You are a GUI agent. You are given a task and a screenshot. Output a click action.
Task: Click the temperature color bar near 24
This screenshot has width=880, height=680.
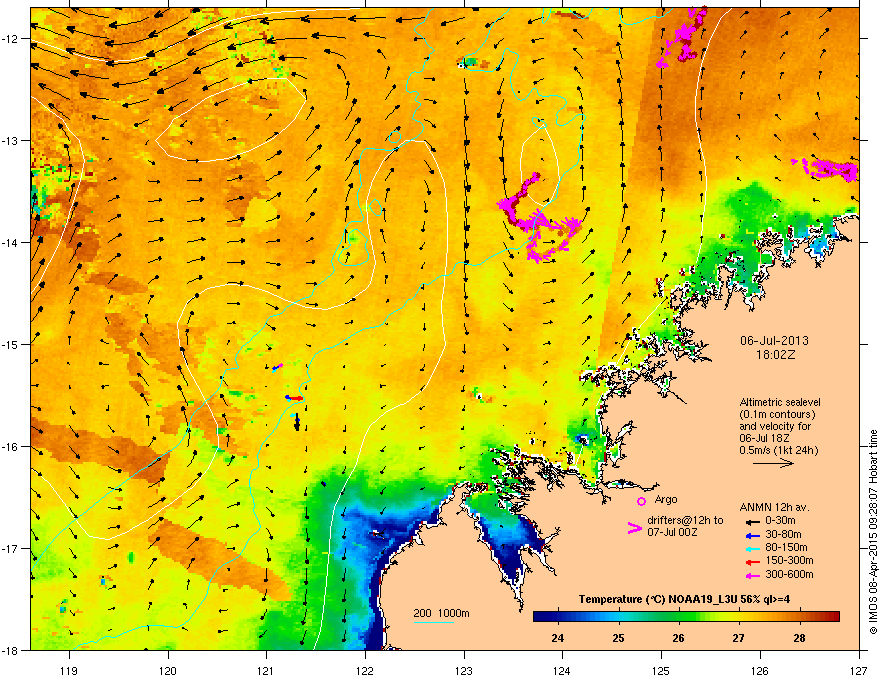pyautogui.click(x=557, y=617)
